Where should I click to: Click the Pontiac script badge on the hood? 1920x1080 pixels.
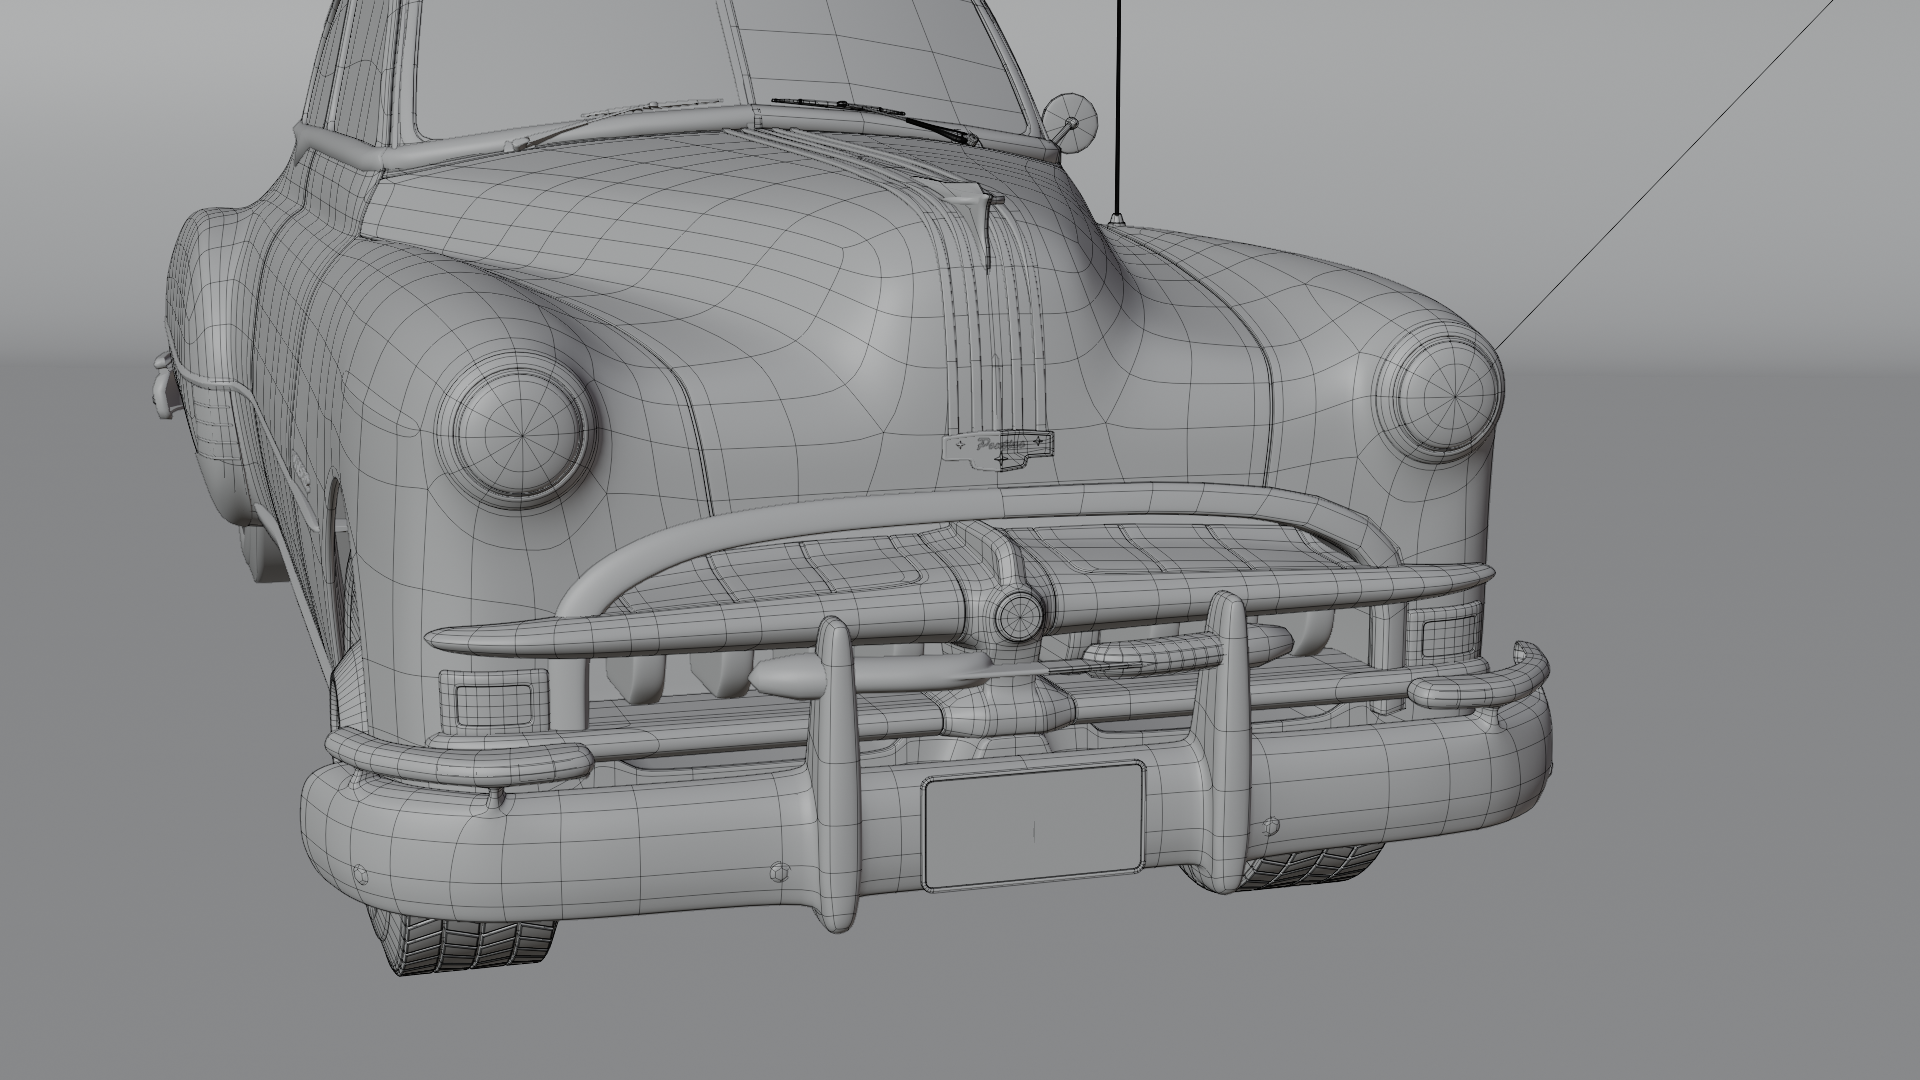(x=999, y=449)
